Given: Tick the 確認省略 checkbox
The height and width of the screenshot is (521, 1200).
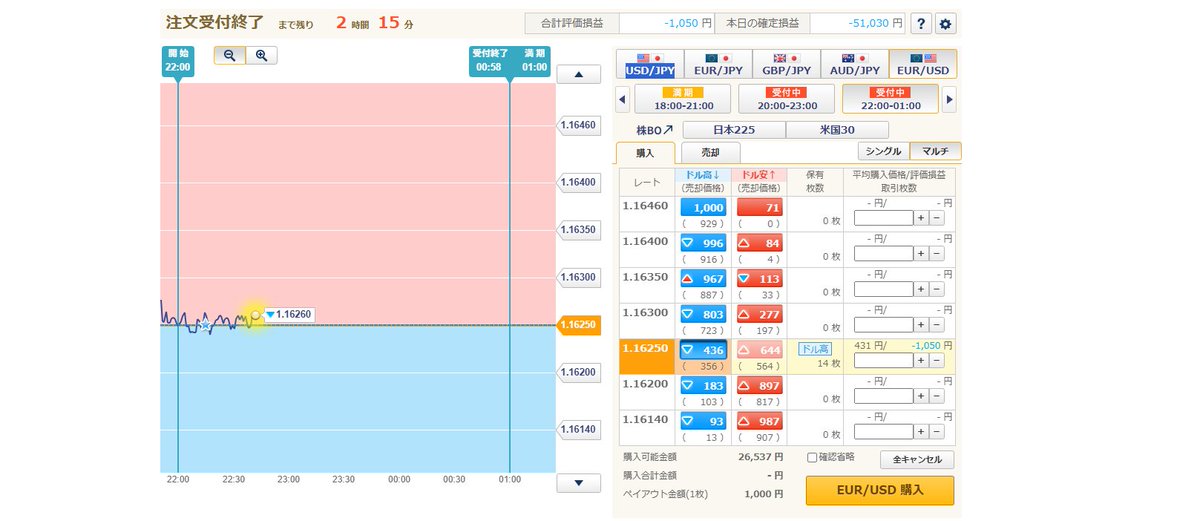Looking at the screenshot, I should point(812,458).
